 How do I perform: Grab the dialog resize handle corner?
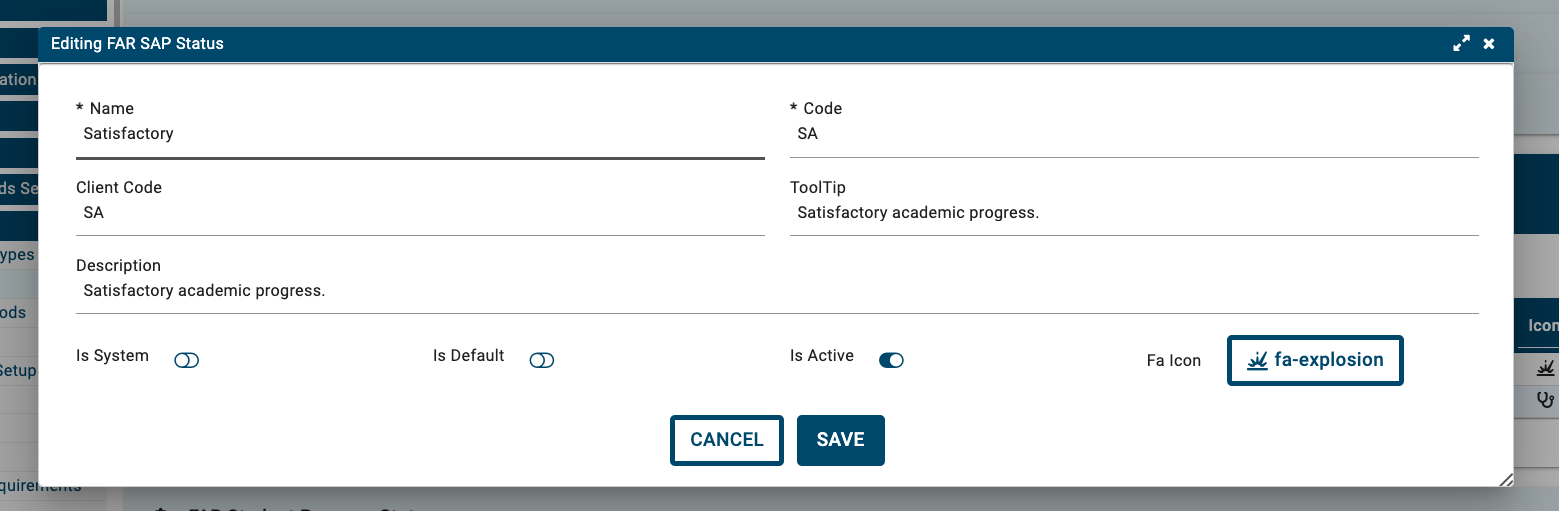[1506, 480]
